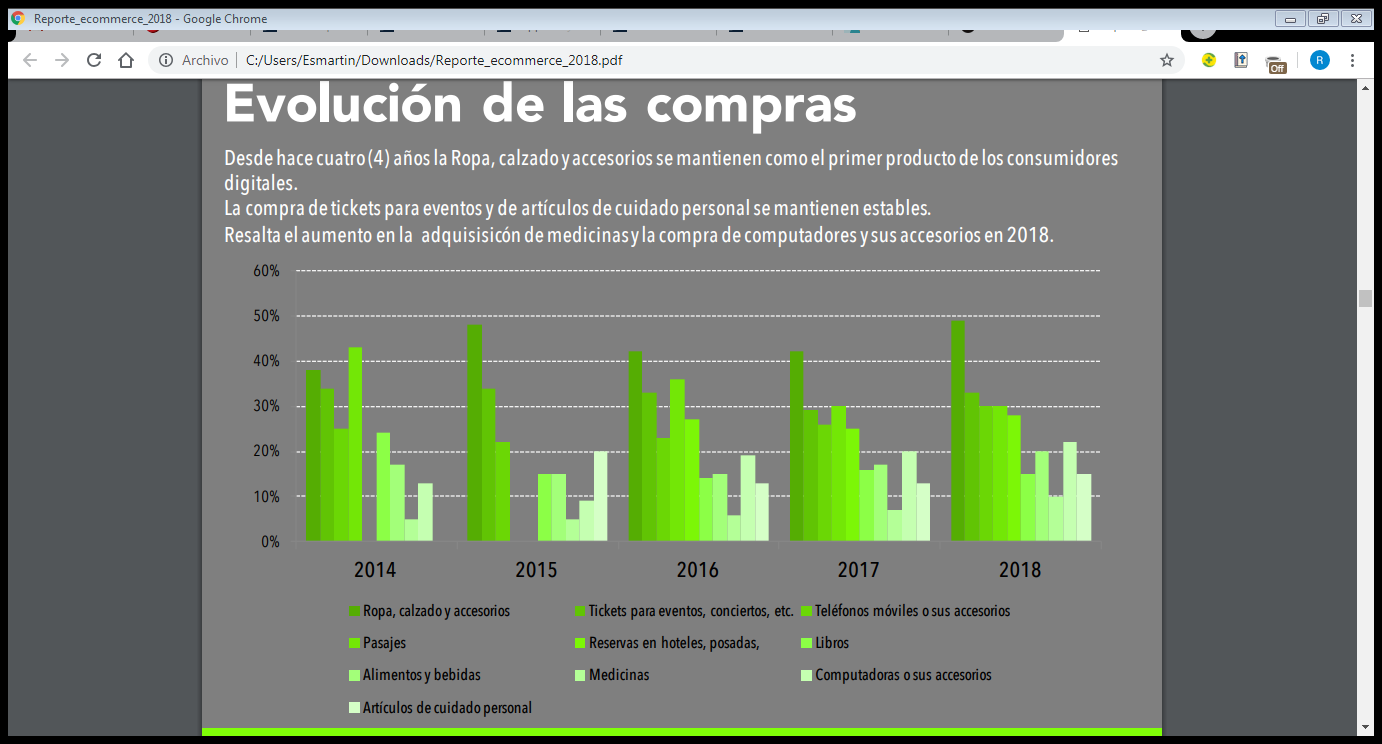Click the browser back arrow
1382x744 pixels.
(30, 60)
